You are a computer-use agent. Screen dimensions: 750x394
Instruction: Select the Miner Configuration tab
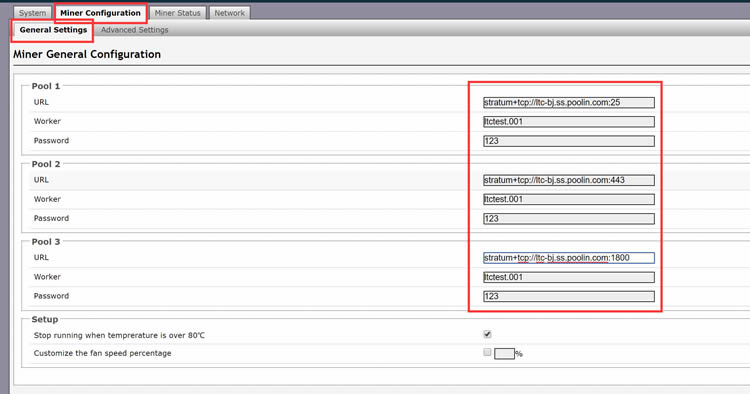pos(100,13)
